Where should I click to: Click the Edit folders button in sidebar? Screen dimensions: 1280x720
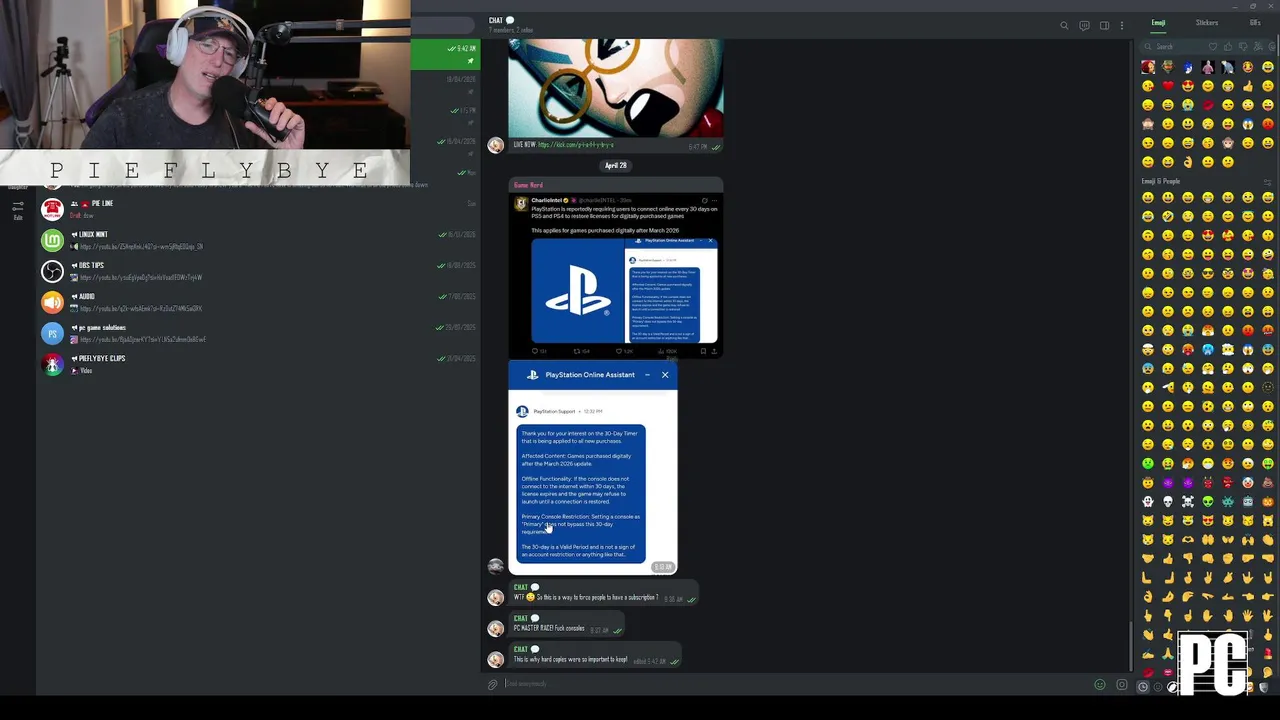click(x=18, y=210)
